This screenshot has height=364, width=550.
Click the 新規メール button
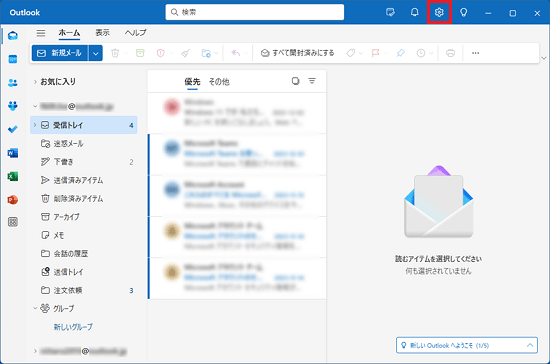click(x=60, y=53)
